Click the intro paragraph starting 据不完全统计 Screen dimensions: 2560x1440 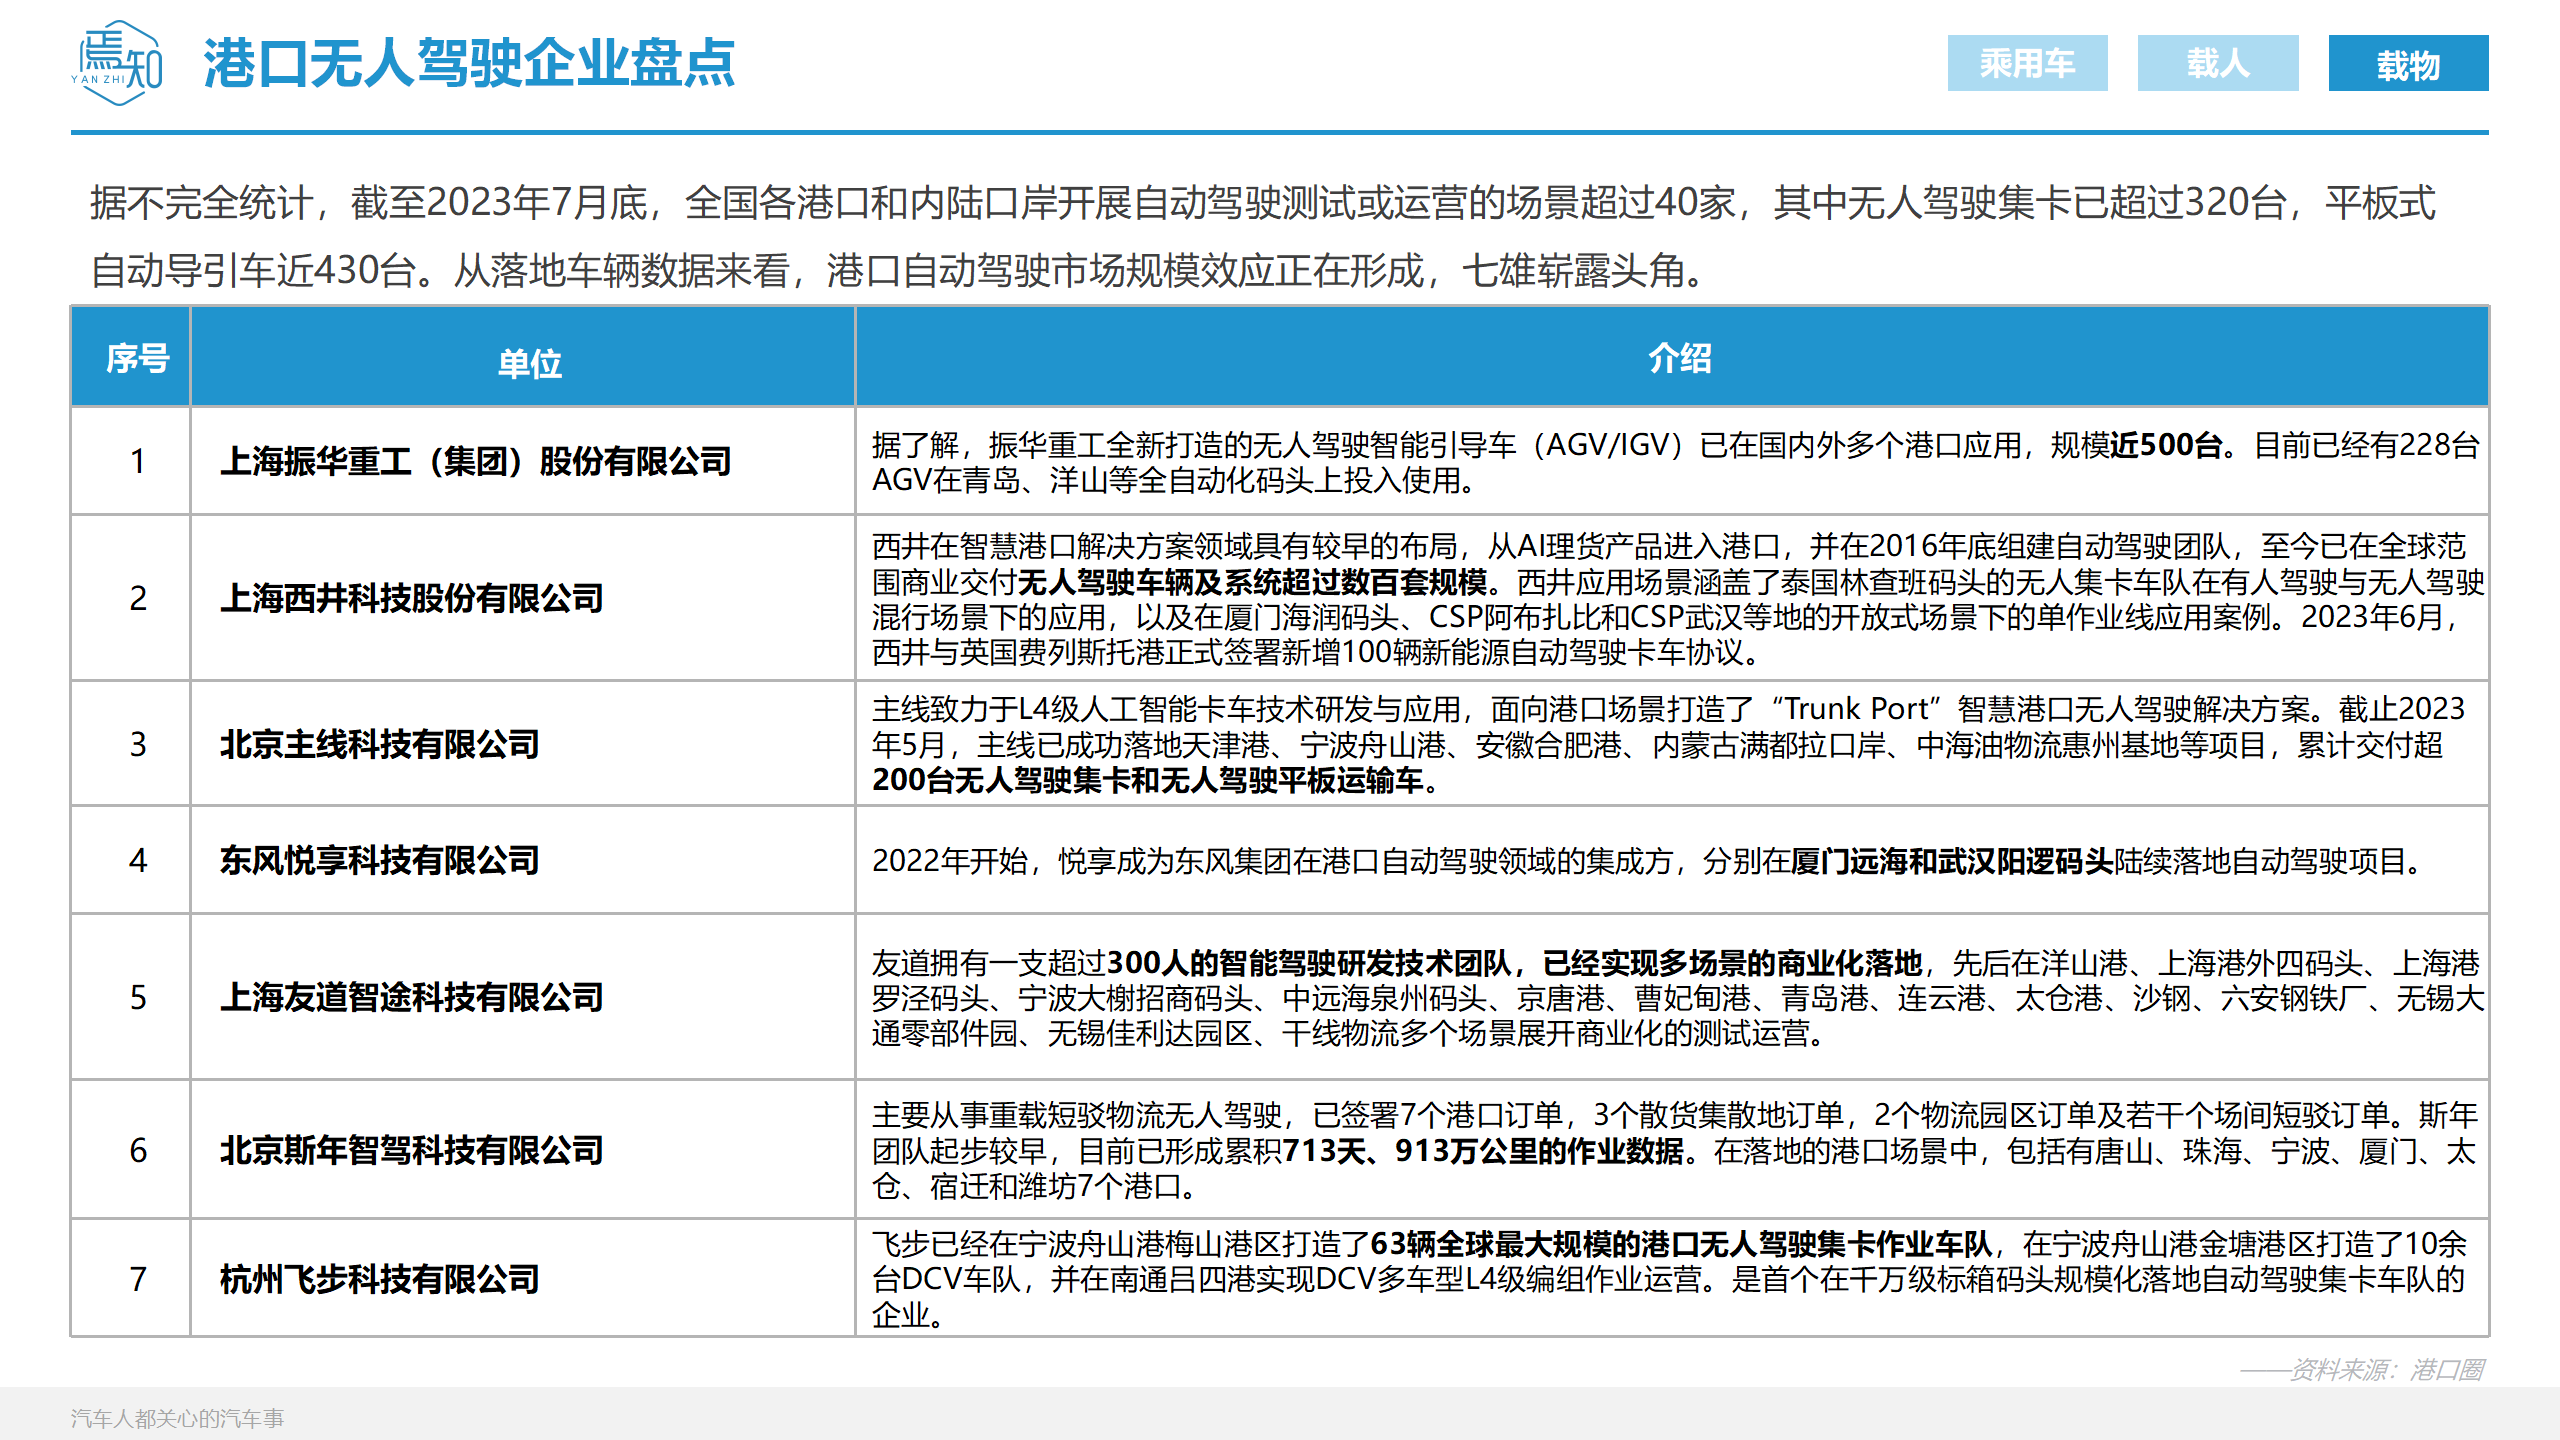point(1263,236)
